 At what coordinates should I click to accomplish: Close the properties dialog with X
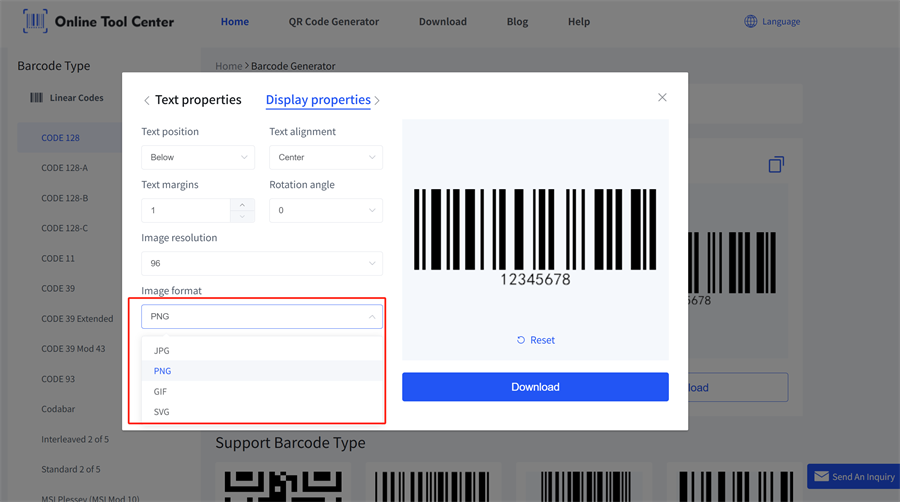click(662, 97)
